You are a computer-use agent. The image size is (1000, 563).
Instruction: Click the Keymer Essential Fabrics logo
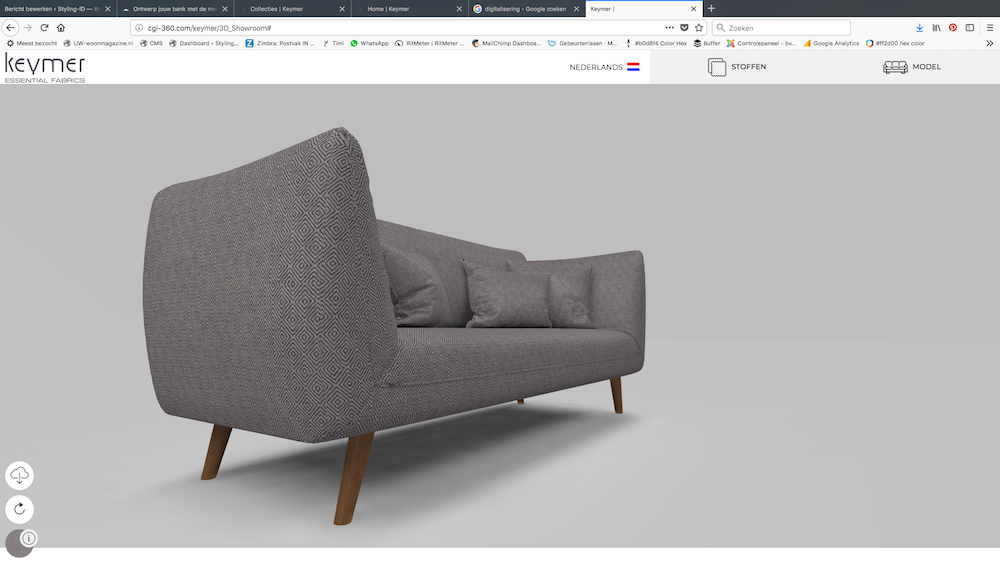45,68
